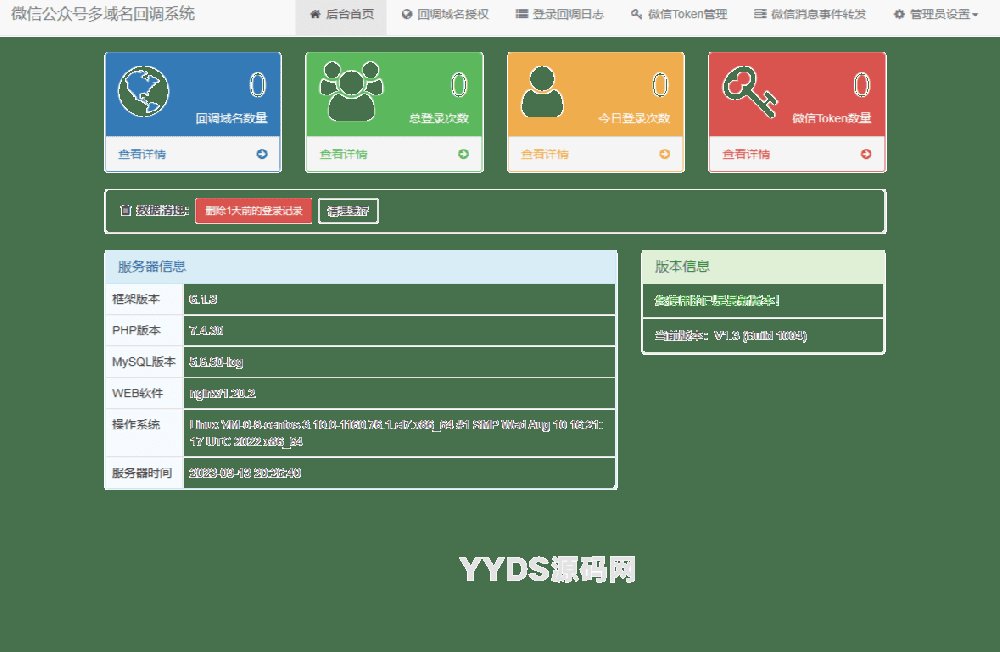Open the 后台首页 home tab
1000x652 pixels.
click(x=341, y=14)
